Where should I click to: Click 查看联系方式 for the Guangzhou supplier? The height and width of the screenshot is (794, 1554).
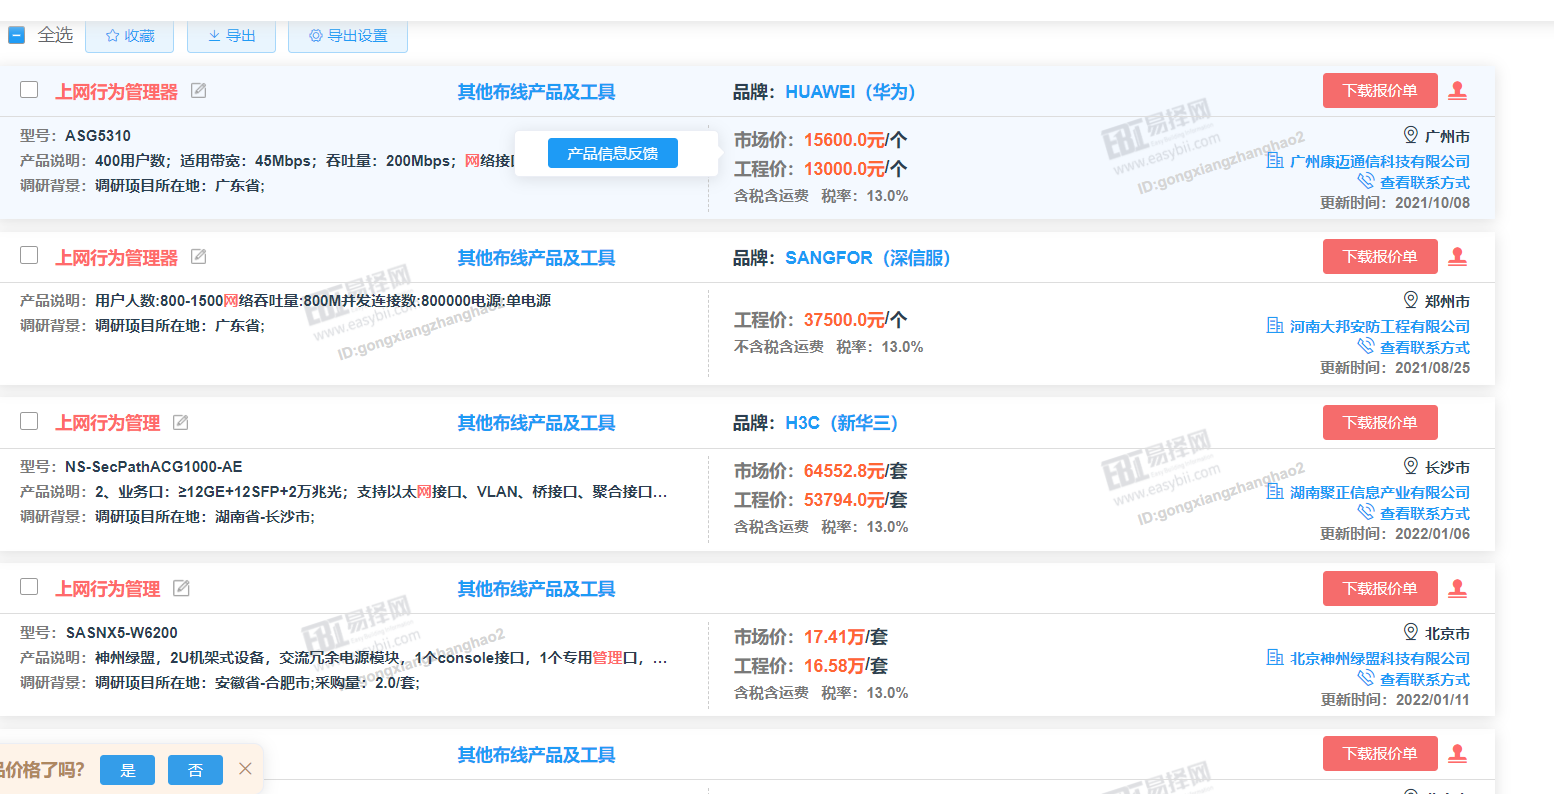(x=1425, y=183)
